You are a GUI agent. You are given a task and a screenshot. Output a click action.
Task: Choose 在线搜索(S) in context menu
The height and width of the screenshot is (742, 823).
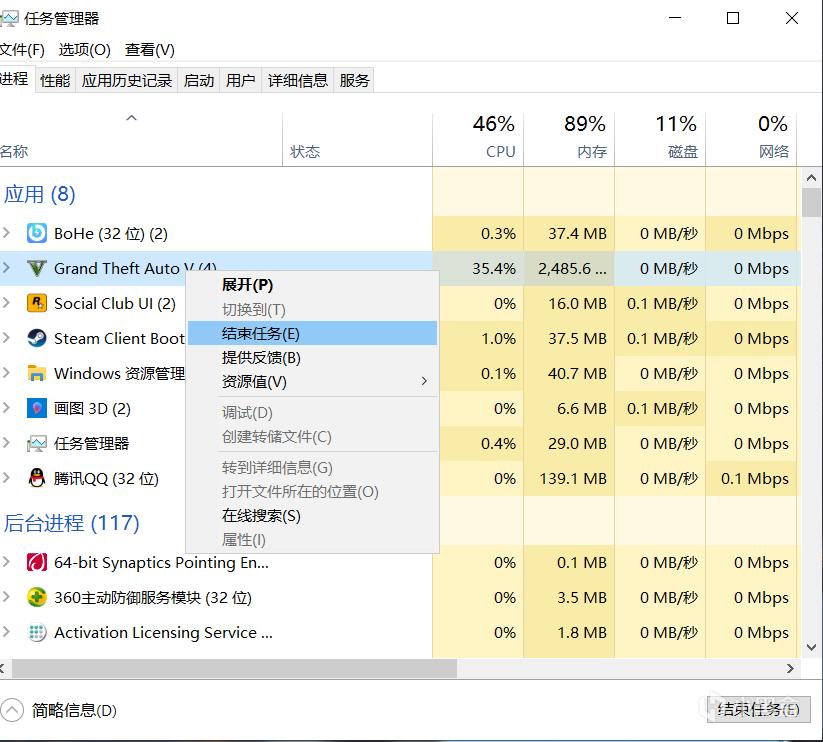coord(312,516)
